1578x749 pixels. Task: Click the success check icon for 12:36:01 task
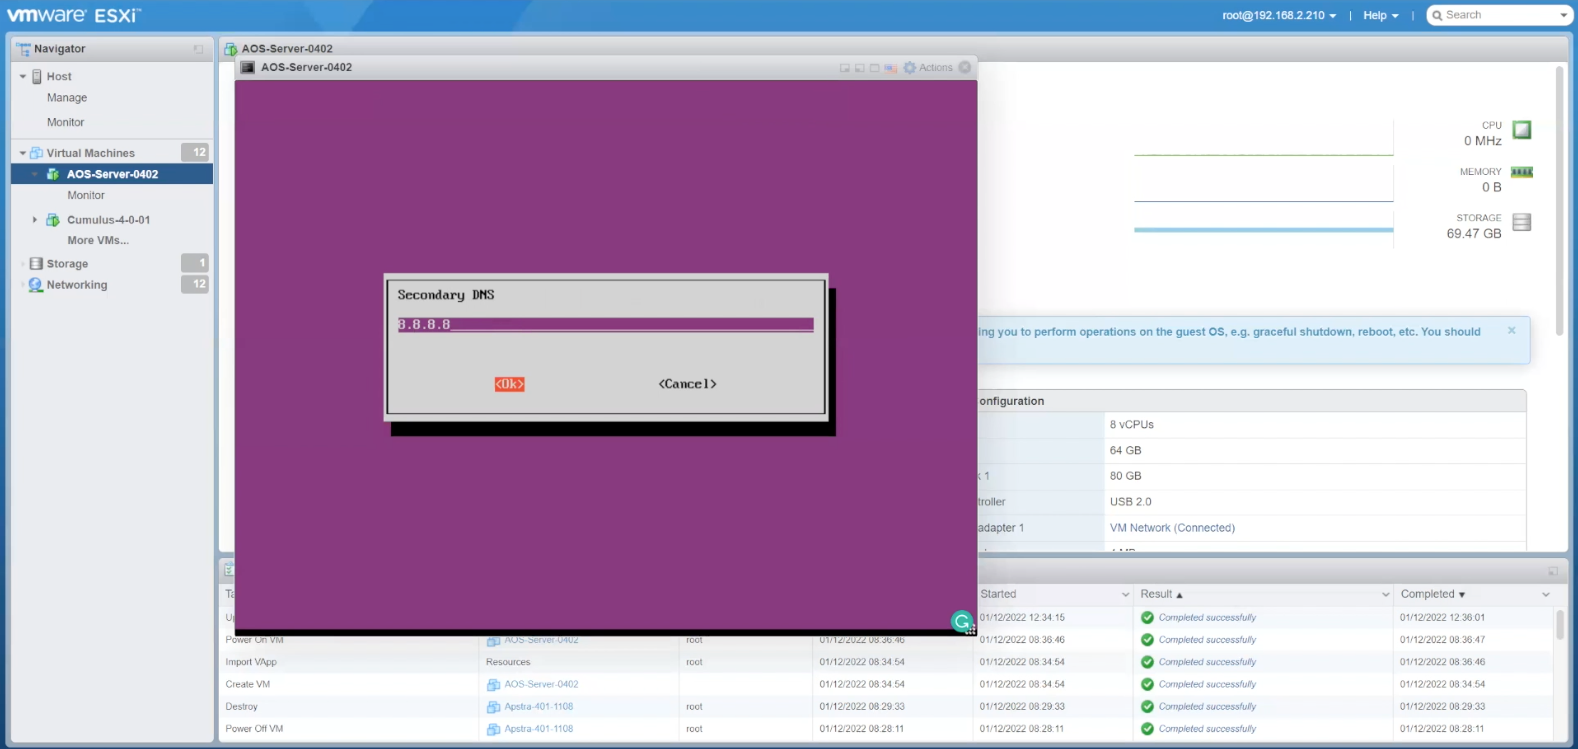[x=1147, y=618]
